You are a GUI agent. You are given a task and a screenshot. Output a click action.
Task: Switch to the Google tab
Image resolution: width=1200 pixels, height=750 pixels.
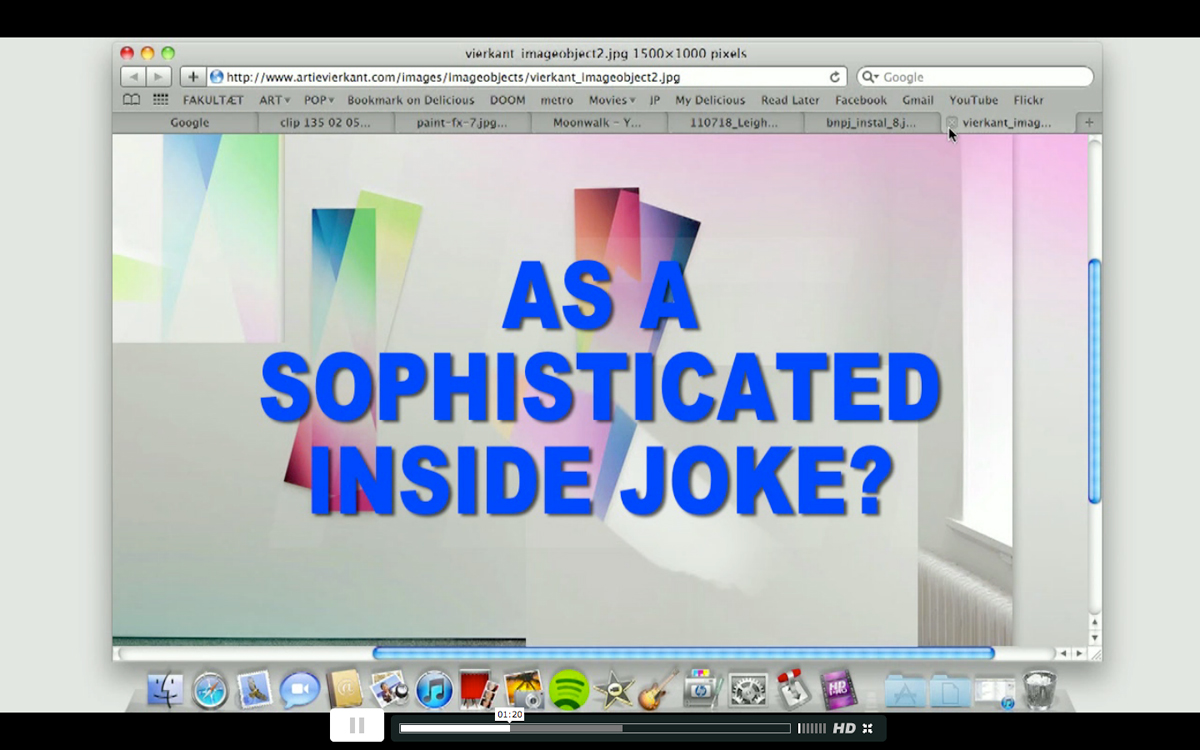click(x=189, y=123)
